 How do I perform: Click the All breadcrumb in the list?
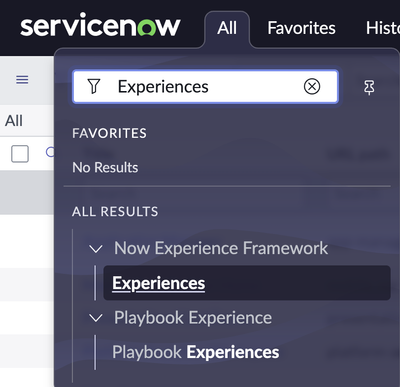pos(14,121)
